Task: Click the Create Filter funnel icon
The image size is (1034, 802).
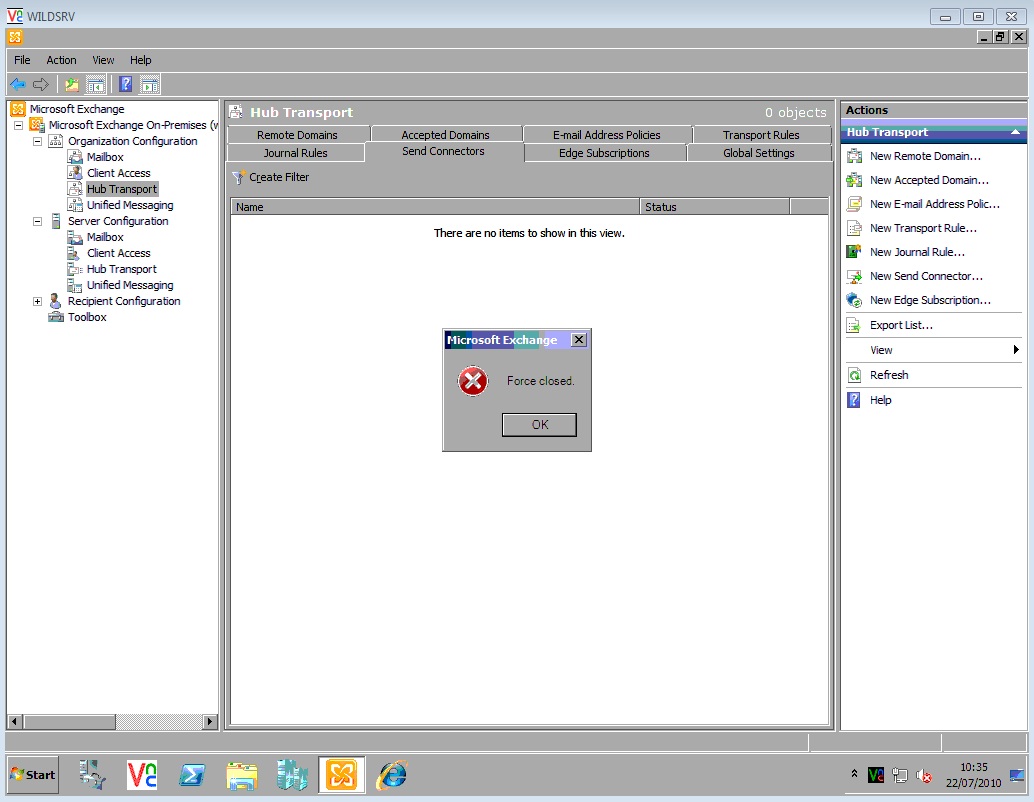Action: (238, 177)
